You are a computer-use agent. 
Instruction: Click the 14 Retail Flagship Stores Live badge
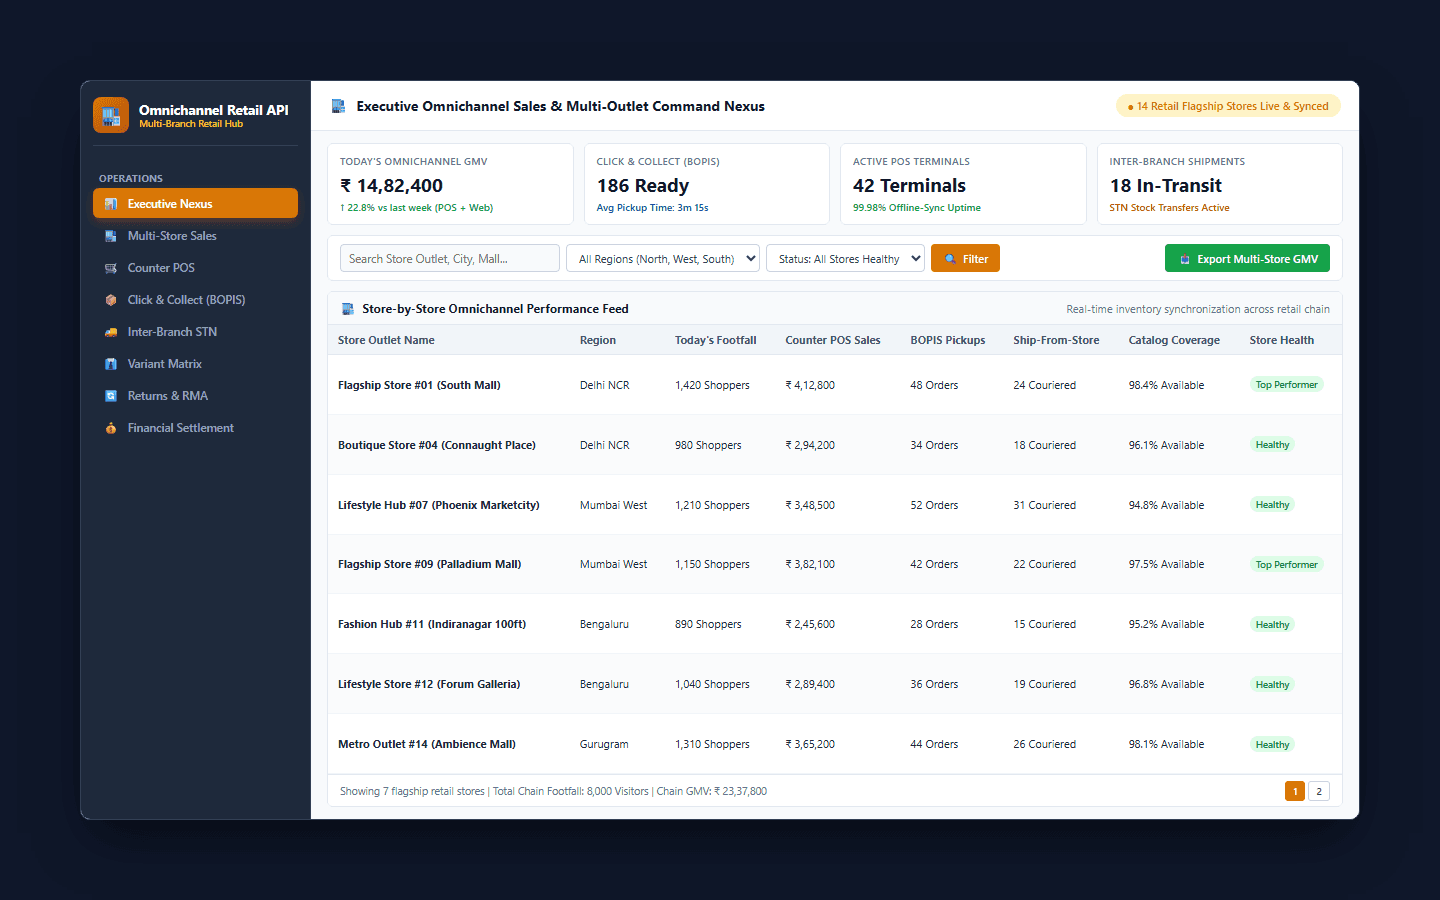click(1228, 106)
